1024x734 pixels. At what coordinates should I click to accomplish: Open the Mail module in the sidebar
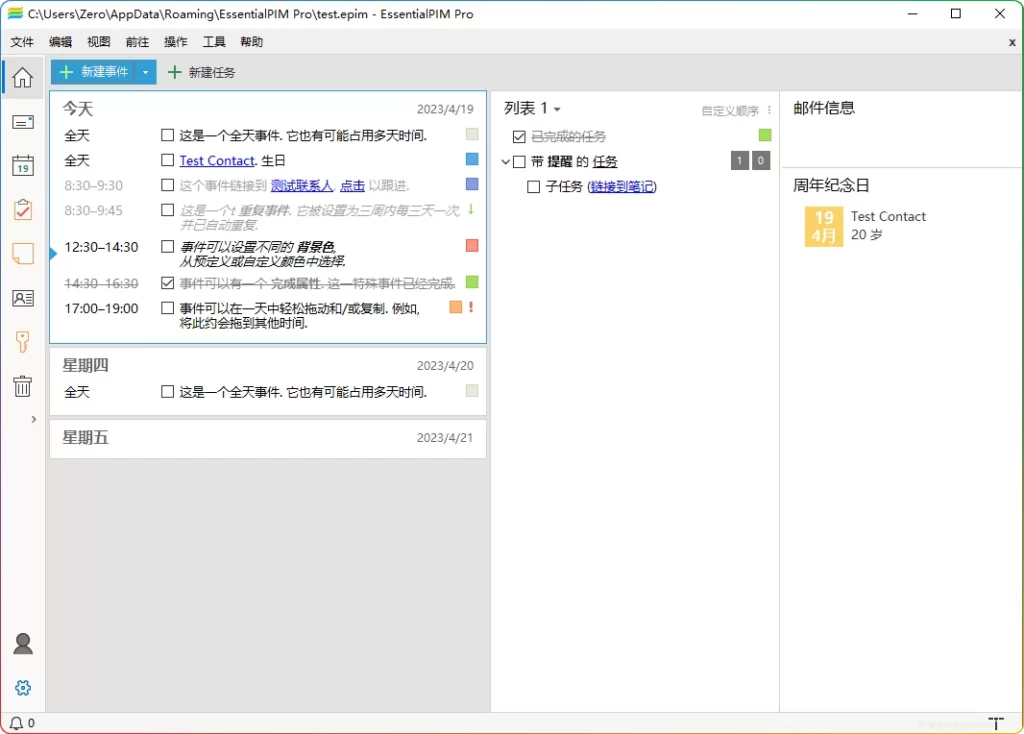coord(22,122)
